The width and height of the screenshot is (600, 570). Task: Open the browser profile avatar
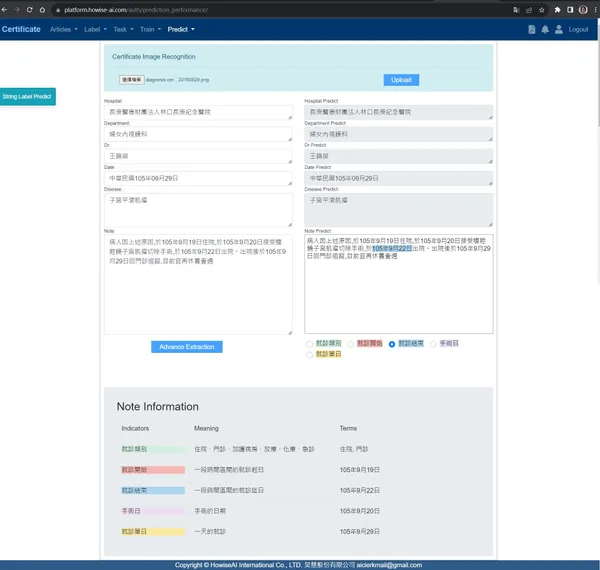coord(583,10)
